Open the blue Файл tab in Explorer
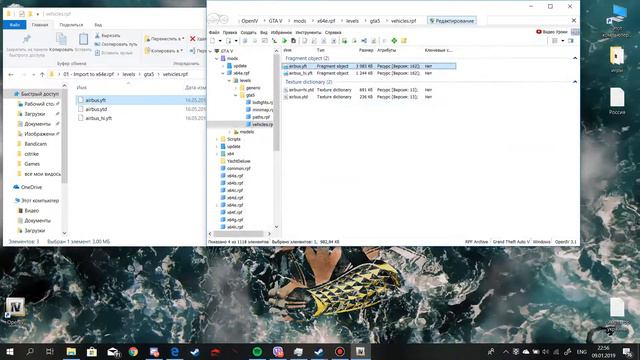 point(15,25)
